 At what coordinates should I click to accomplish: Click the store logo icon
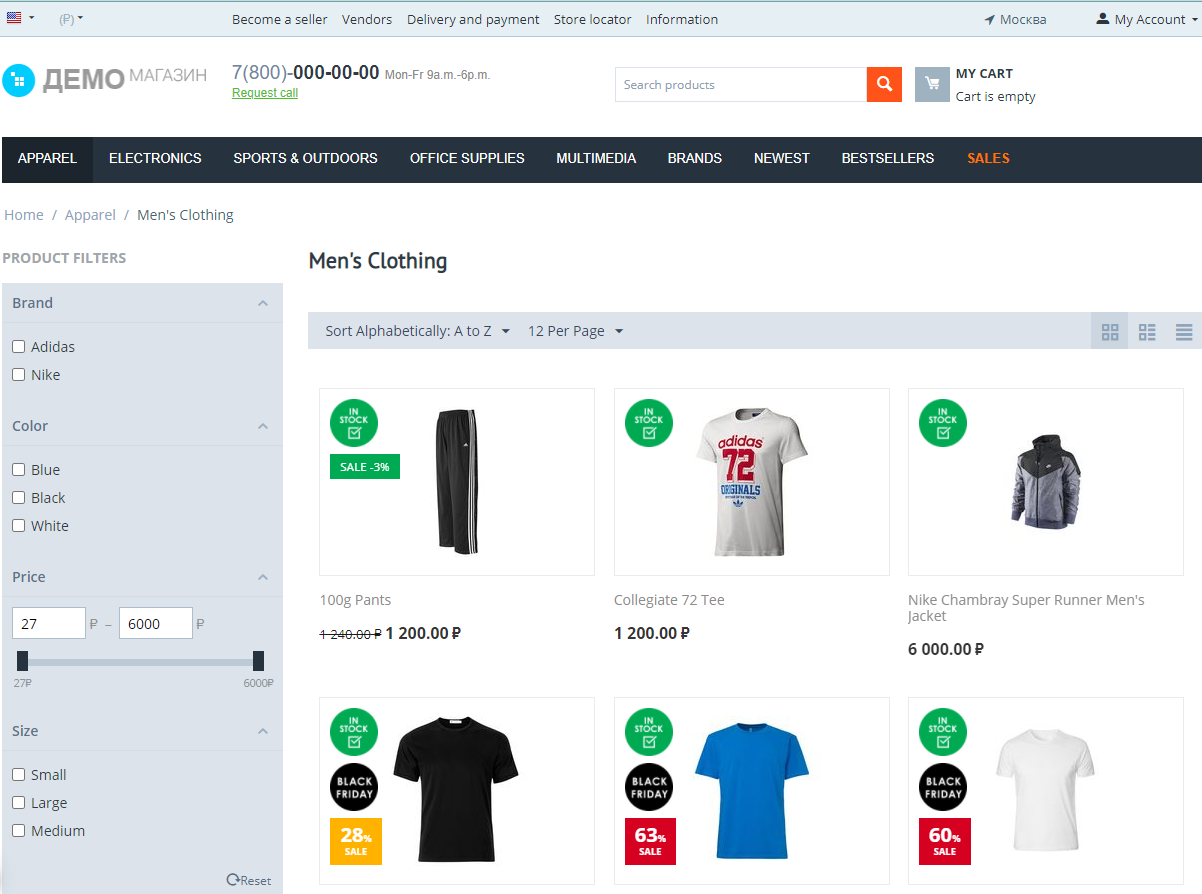(x=19, y=80)
